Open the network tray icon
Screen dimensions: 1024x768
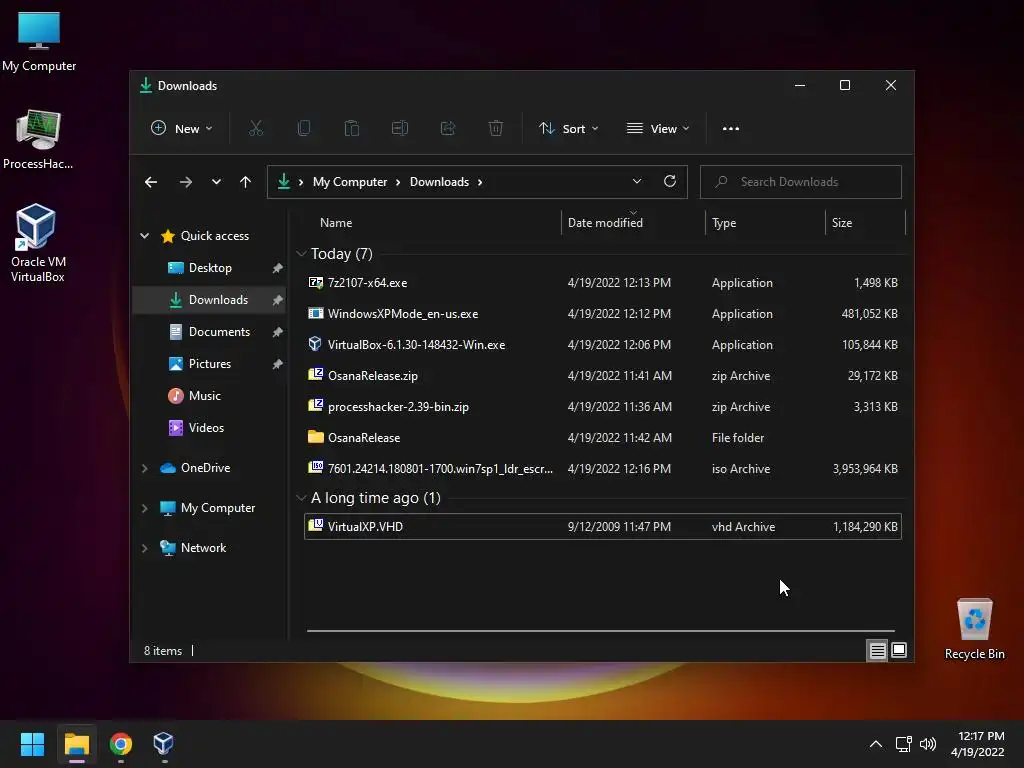point(903,744)
